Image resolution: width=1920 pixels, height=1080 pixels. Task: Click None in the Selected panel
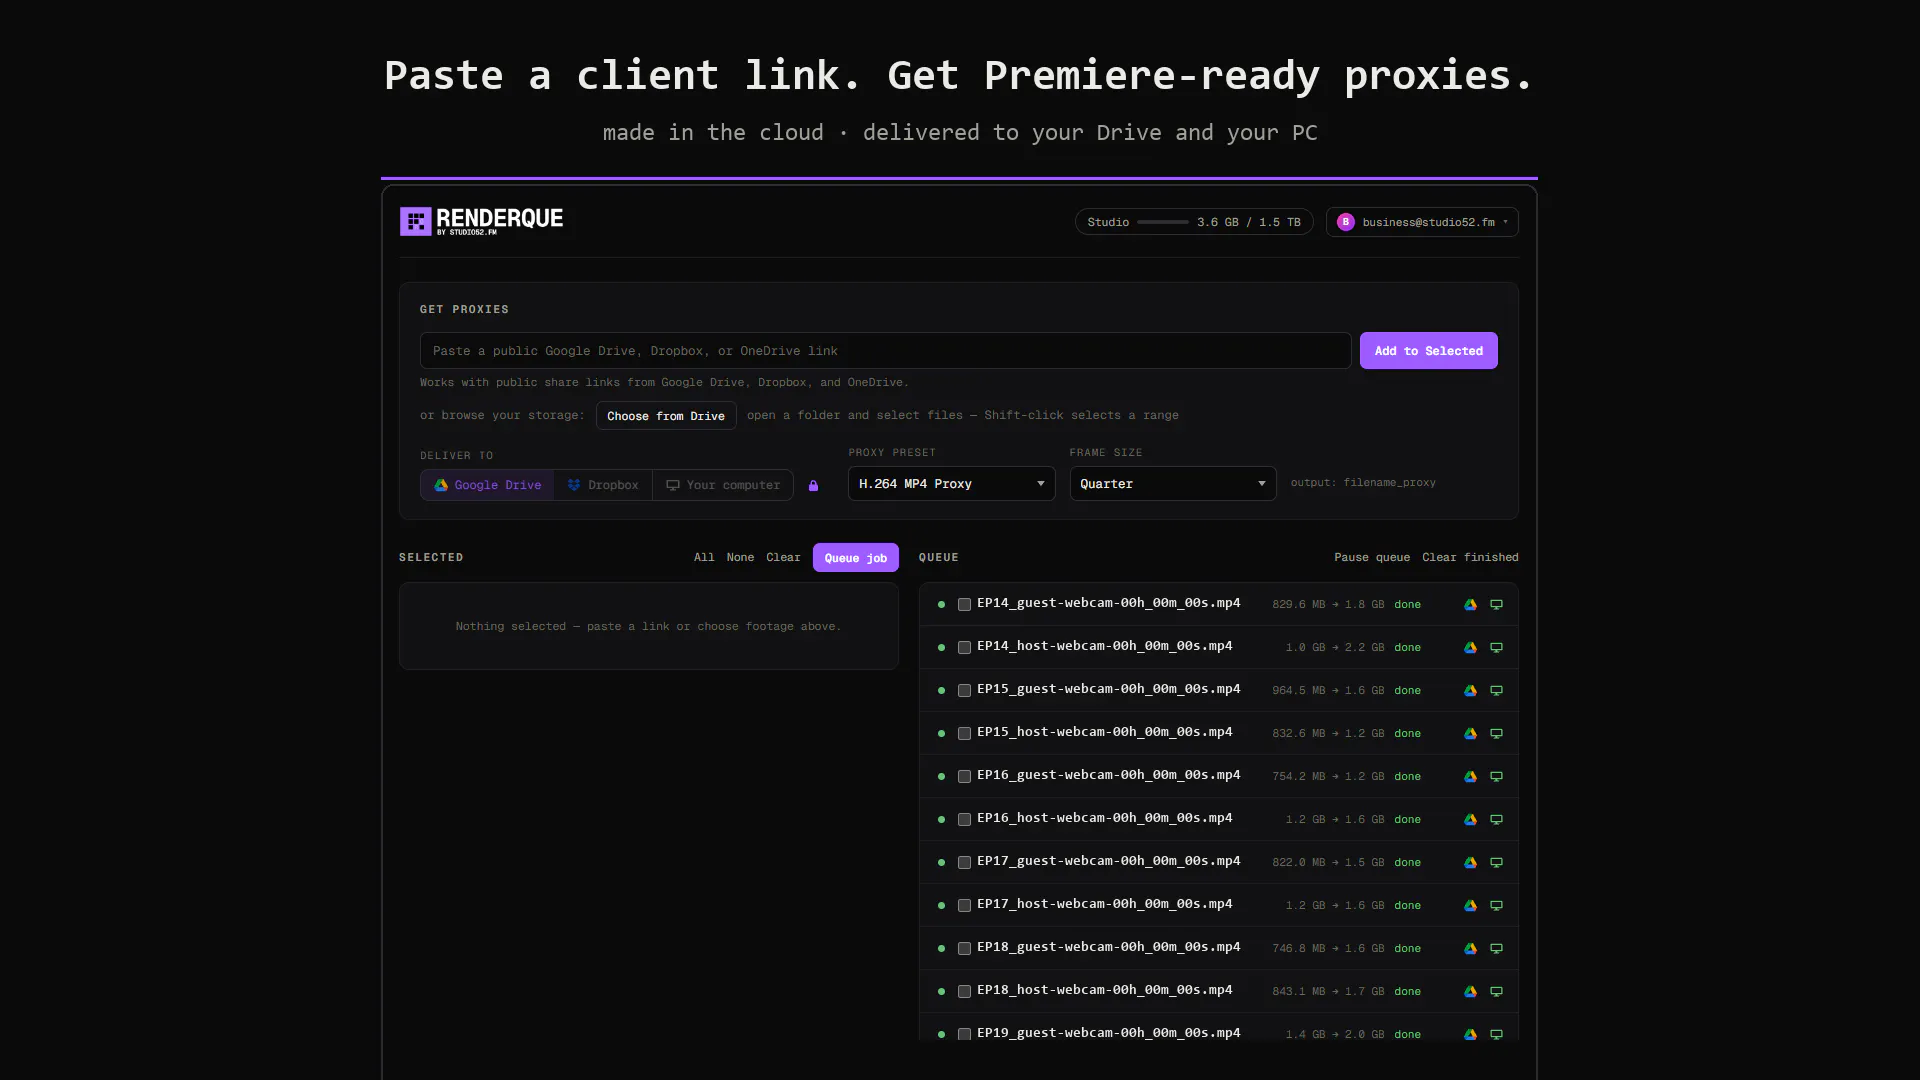[740, 557]
